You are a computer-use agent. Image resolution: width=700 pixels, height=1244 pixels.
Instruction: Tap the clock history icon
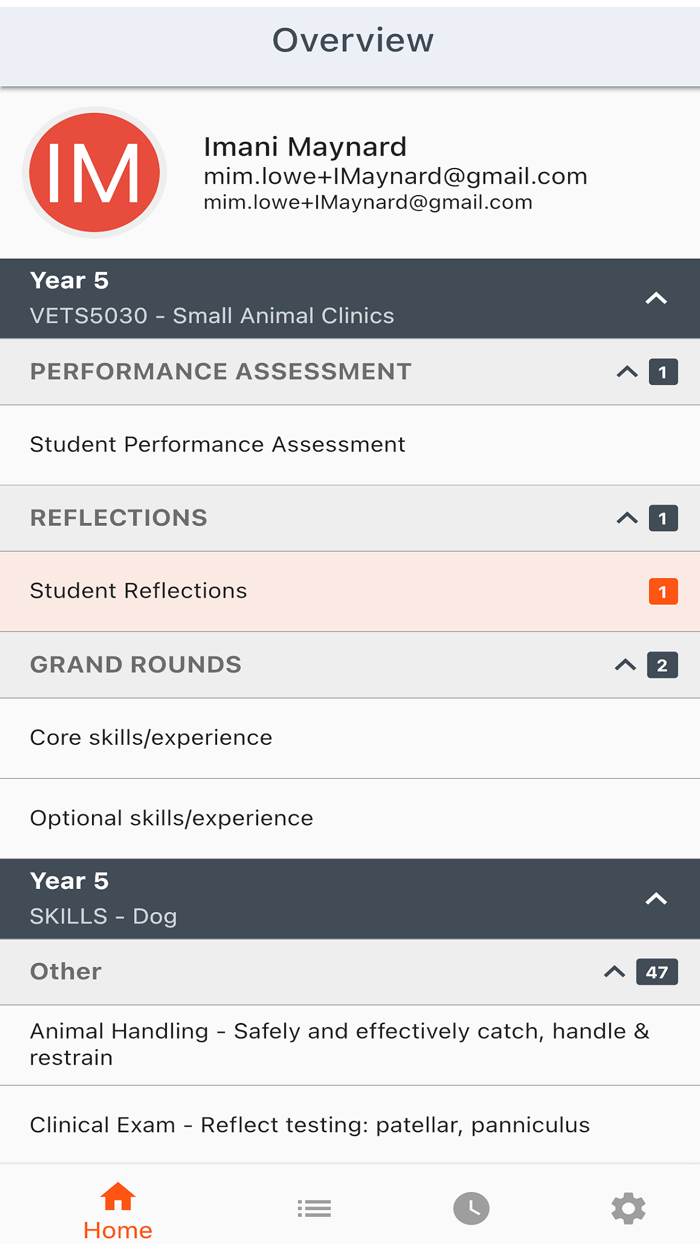point(471,1209)
